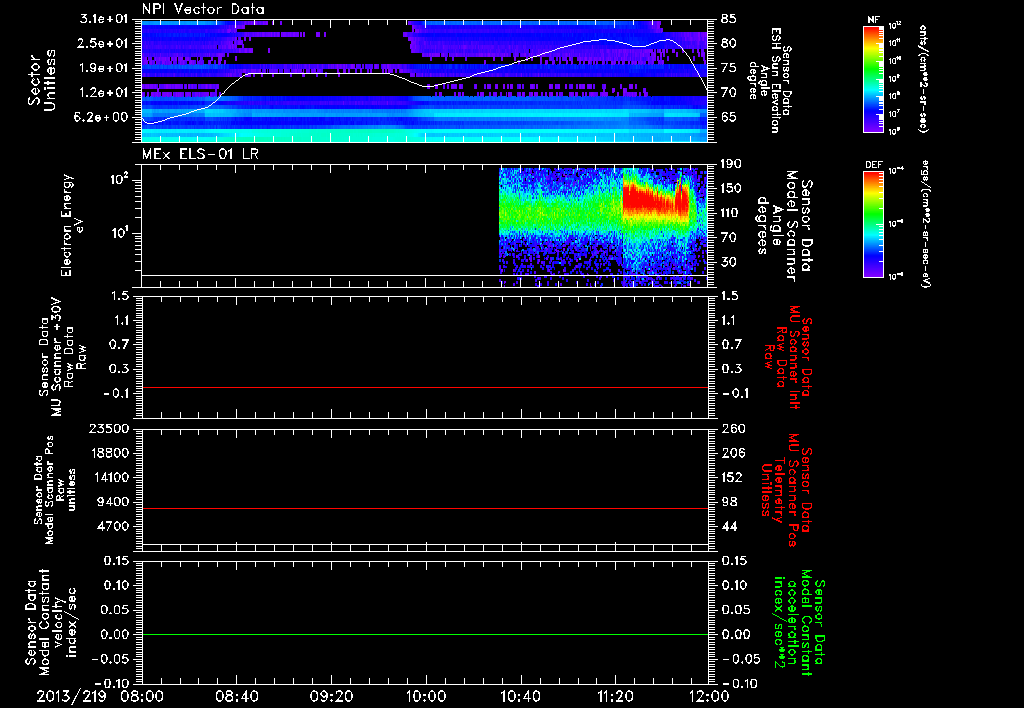
Task: Click the red 'MU Scanner Pos Telemetry' label
Action: click(788, 490)
